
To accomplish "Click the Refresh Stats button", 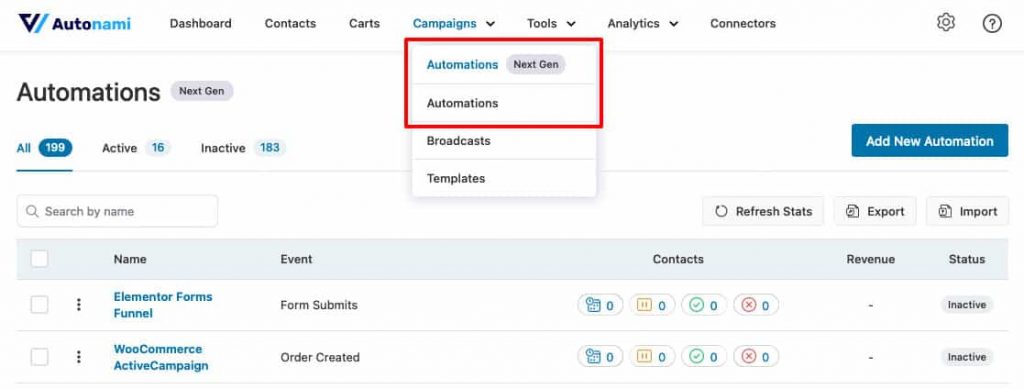I will (x=763, y=211).
